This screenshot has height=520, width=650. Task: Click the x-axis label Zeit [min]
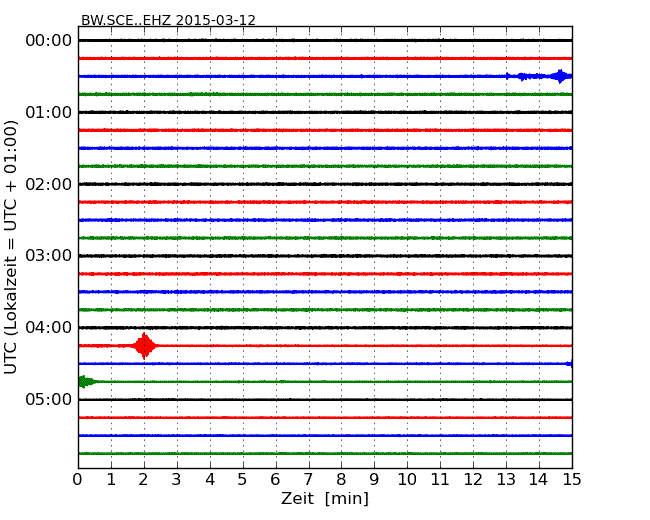point(324,499)
